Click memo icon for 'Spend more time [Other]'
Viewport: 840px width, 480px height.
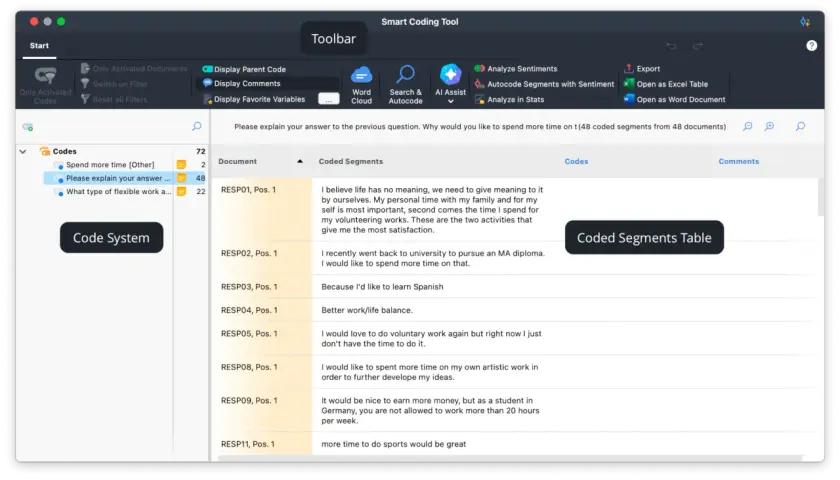182,165
